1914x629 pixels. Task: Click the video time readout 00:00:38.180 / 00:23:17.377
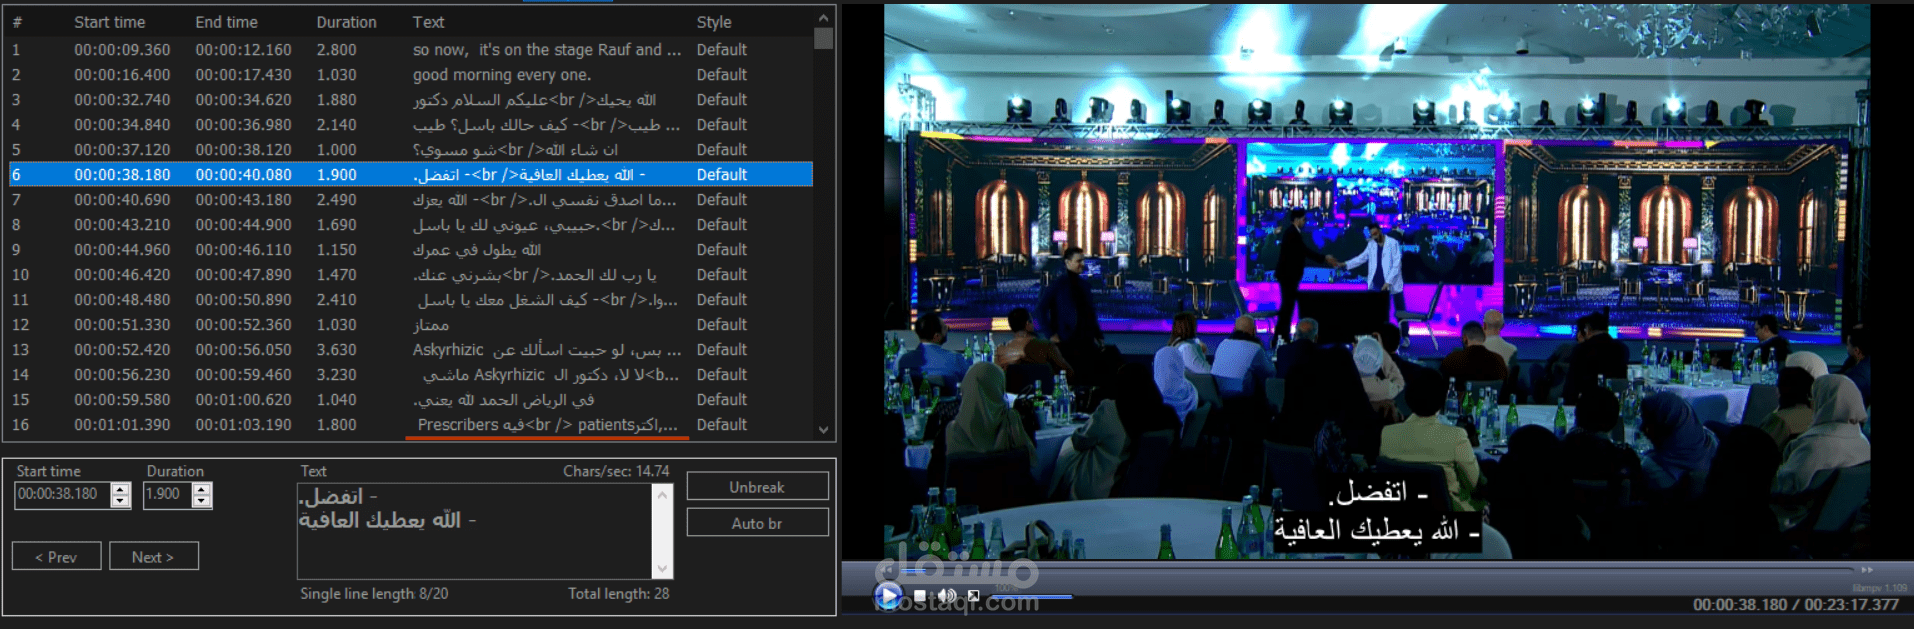point(1795,604)
